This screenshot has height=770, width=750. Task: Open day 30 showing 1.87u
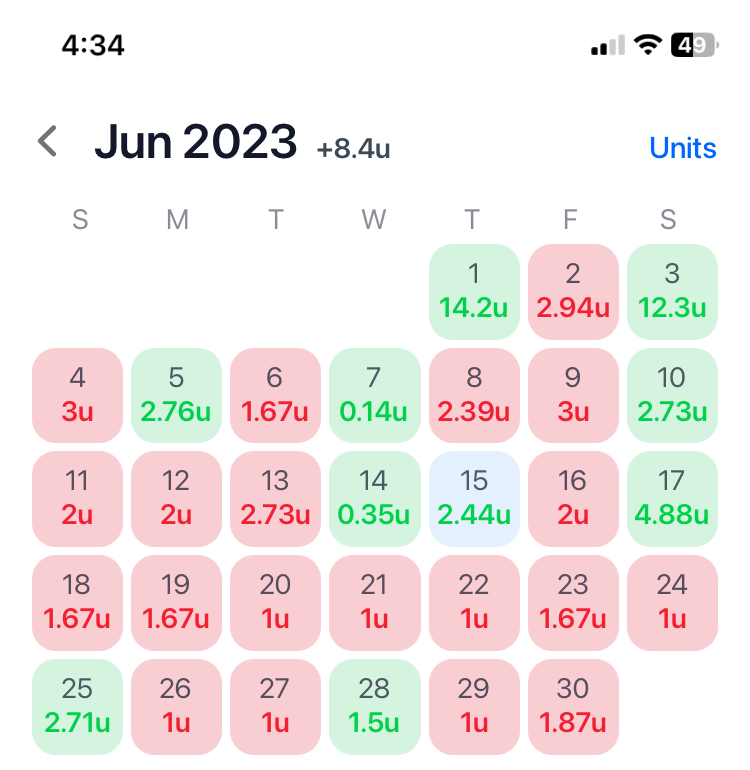(x=573, y=707)
